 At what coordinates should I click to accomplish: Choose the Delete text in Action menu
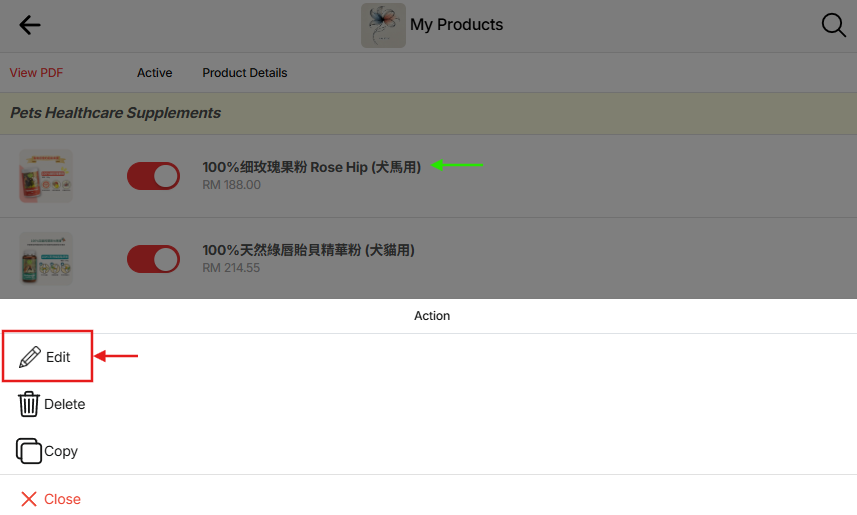(65, 404)
